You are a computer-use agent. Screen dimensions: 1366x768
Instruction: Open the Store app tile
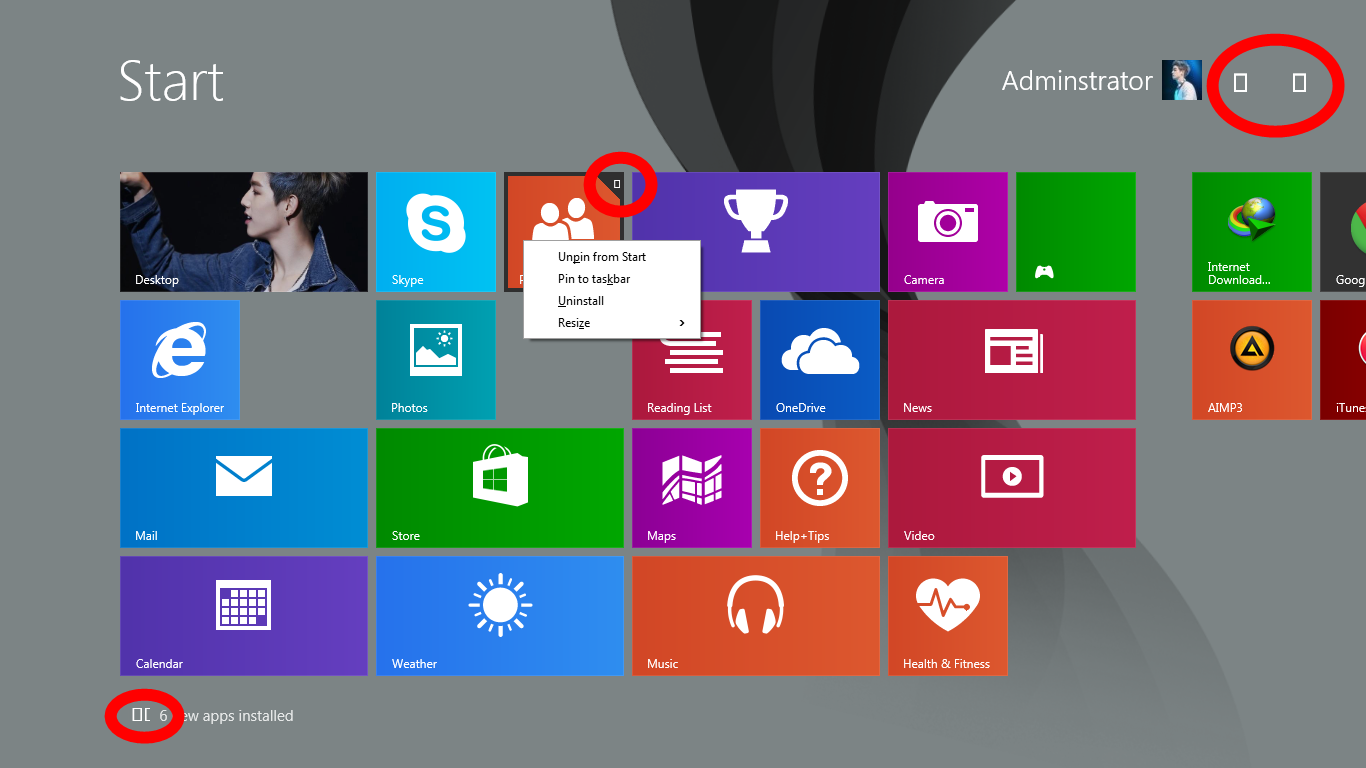[499, 487]
